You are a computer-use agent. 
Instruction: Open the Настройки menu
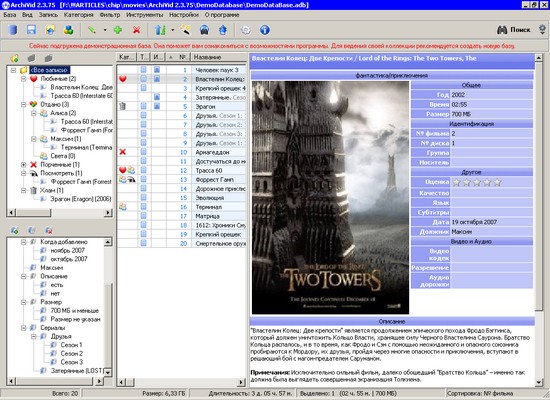point(184,15)
